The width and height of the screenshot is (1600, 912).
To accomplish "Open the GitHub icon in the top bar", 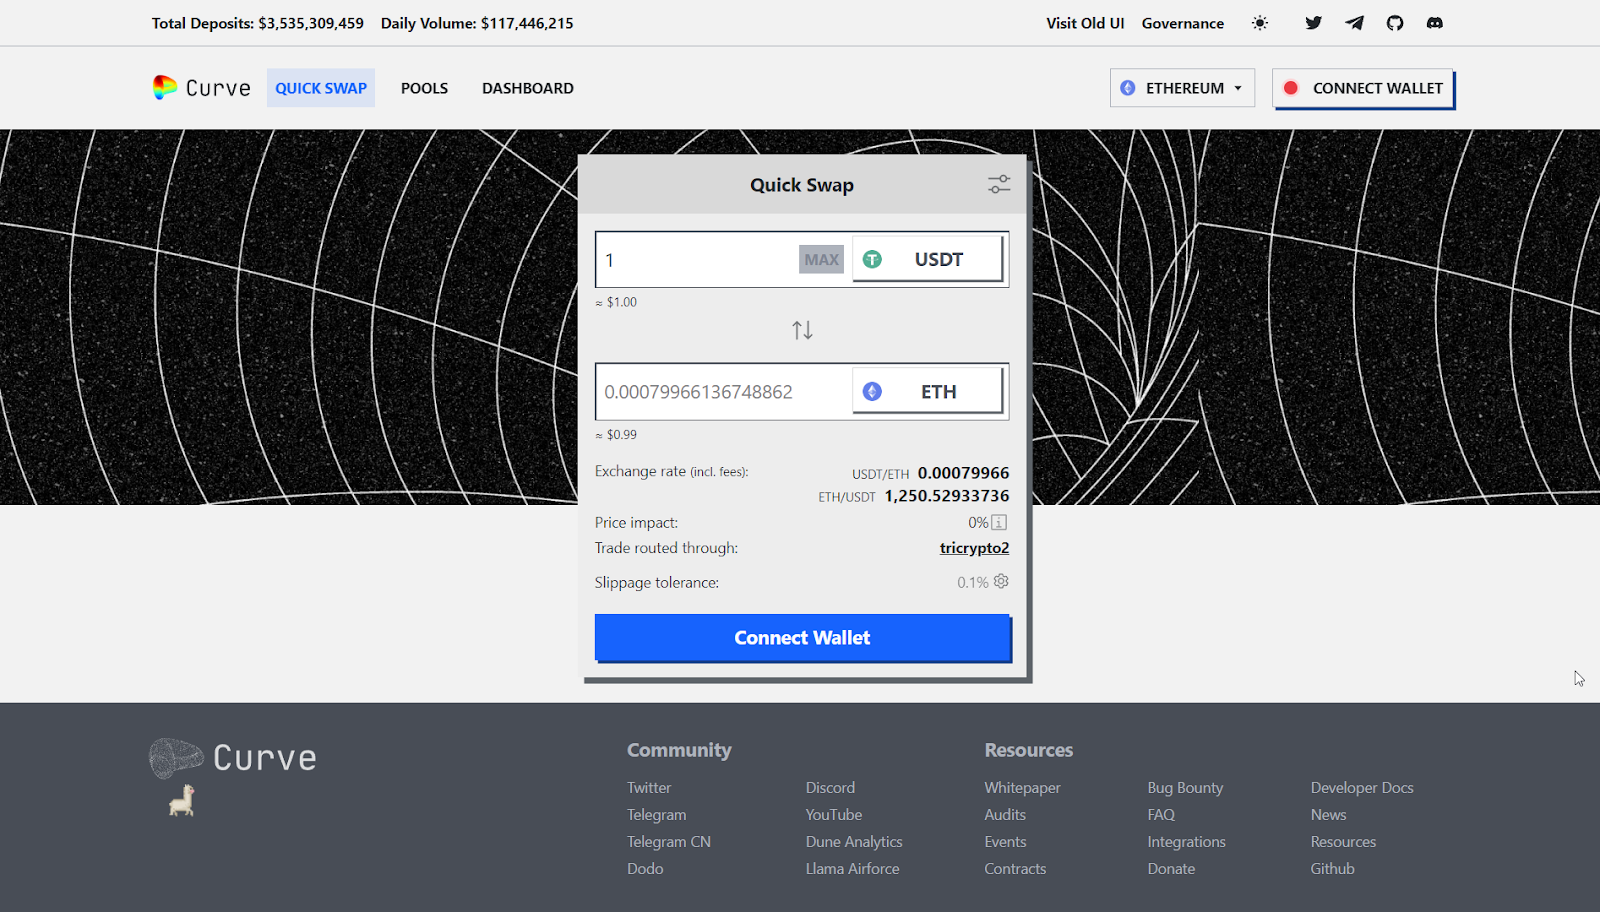I will coord(1395,23).
